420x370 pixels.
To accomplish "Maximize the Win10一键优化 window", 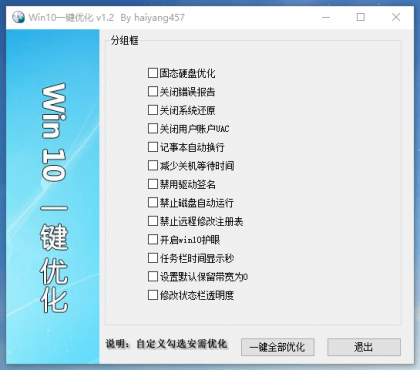I will point(361,17).
